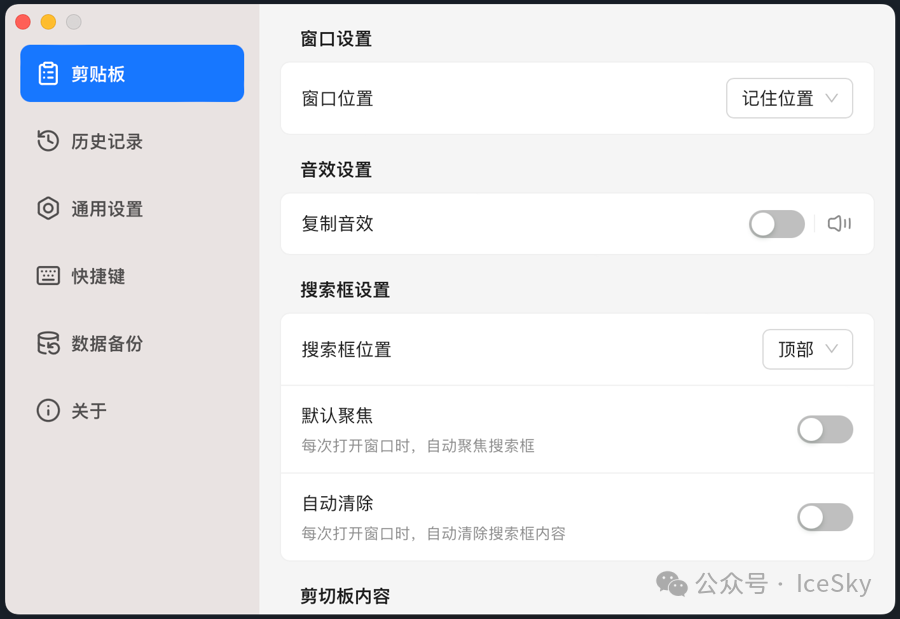Click the chevron arrow beside 顶部

(832, 350)
